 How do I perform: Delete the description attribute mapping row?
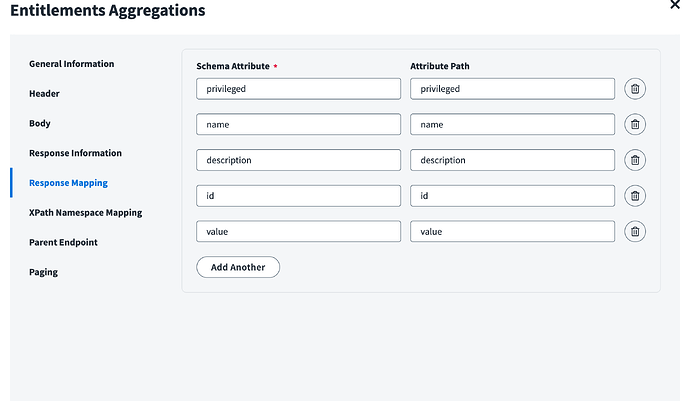634,160
